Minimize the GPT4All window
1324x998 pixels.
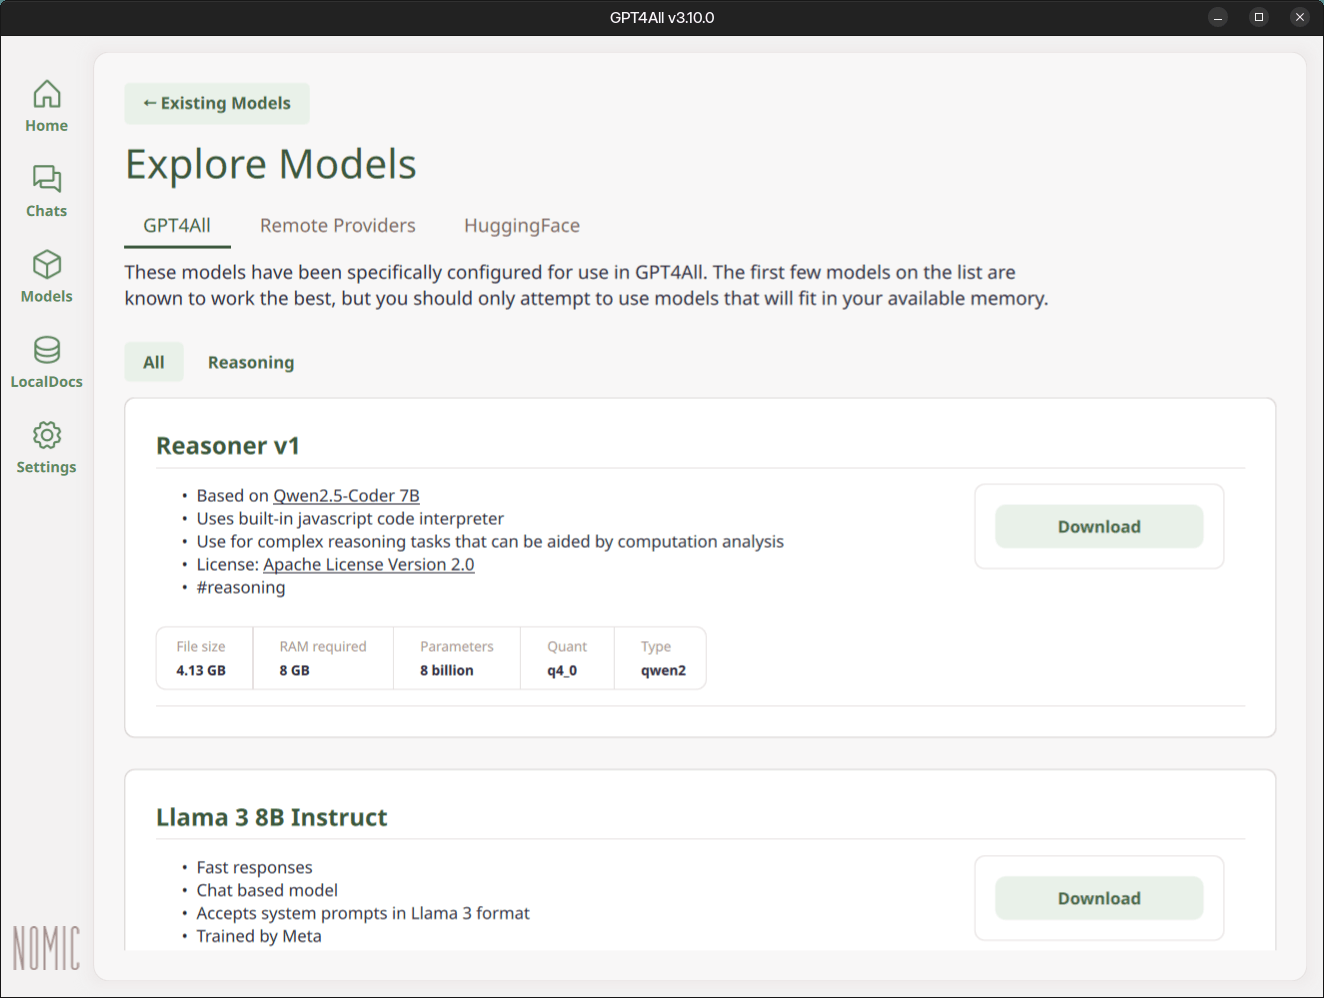tap(1217, 17)
